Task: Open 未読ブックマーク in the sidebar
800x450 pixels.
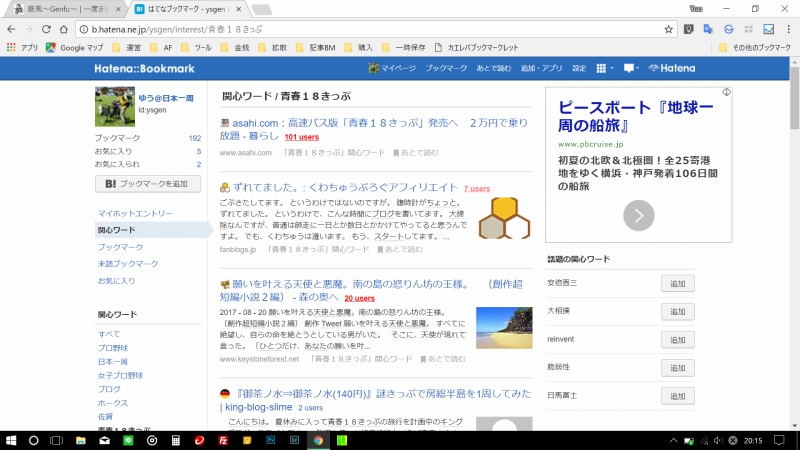Action: pyautogui.click(x=128, y=264)
